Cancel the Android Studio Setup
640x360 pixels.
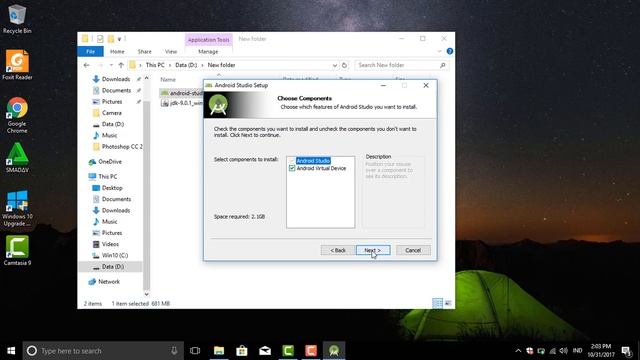(x=413, y=250)
